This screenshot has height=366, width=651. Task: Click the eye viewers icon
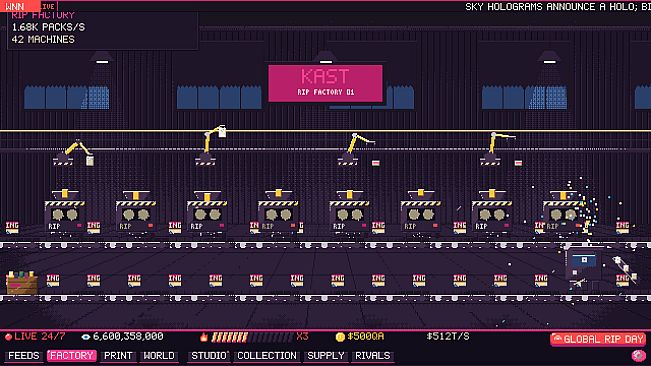tap(86, 337)
